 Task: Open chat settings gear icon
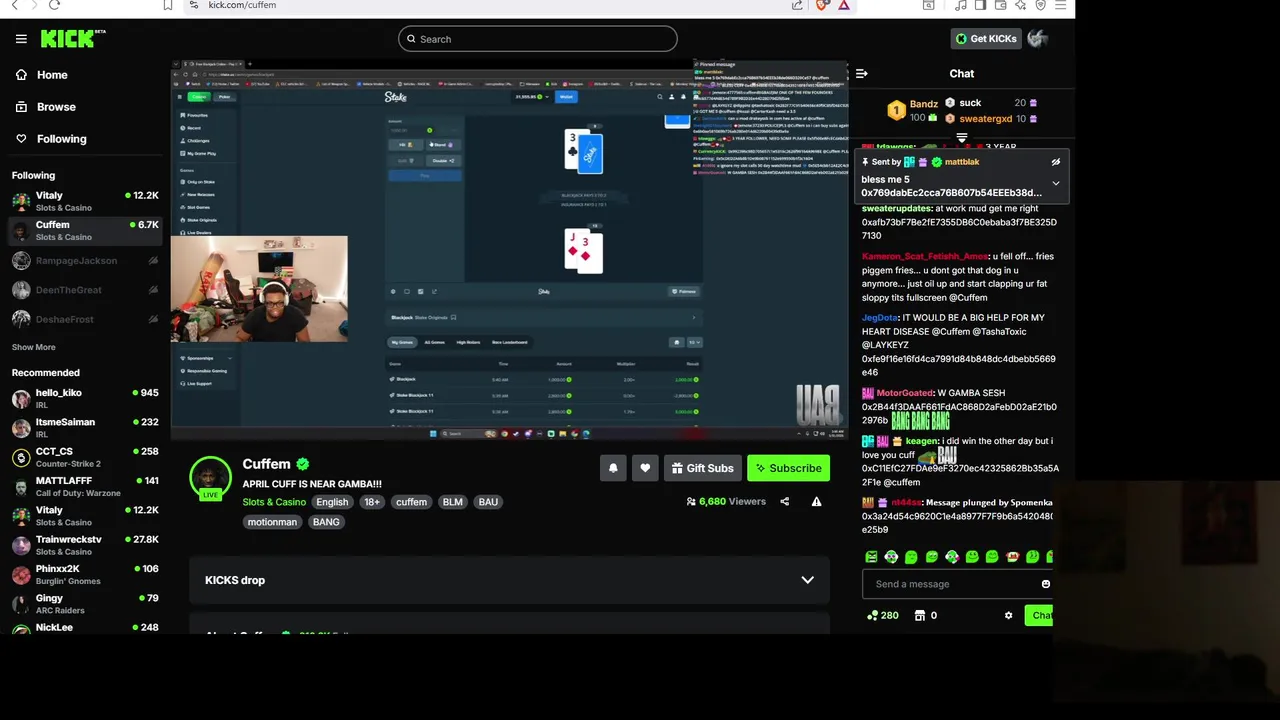tap(1008, 616)
